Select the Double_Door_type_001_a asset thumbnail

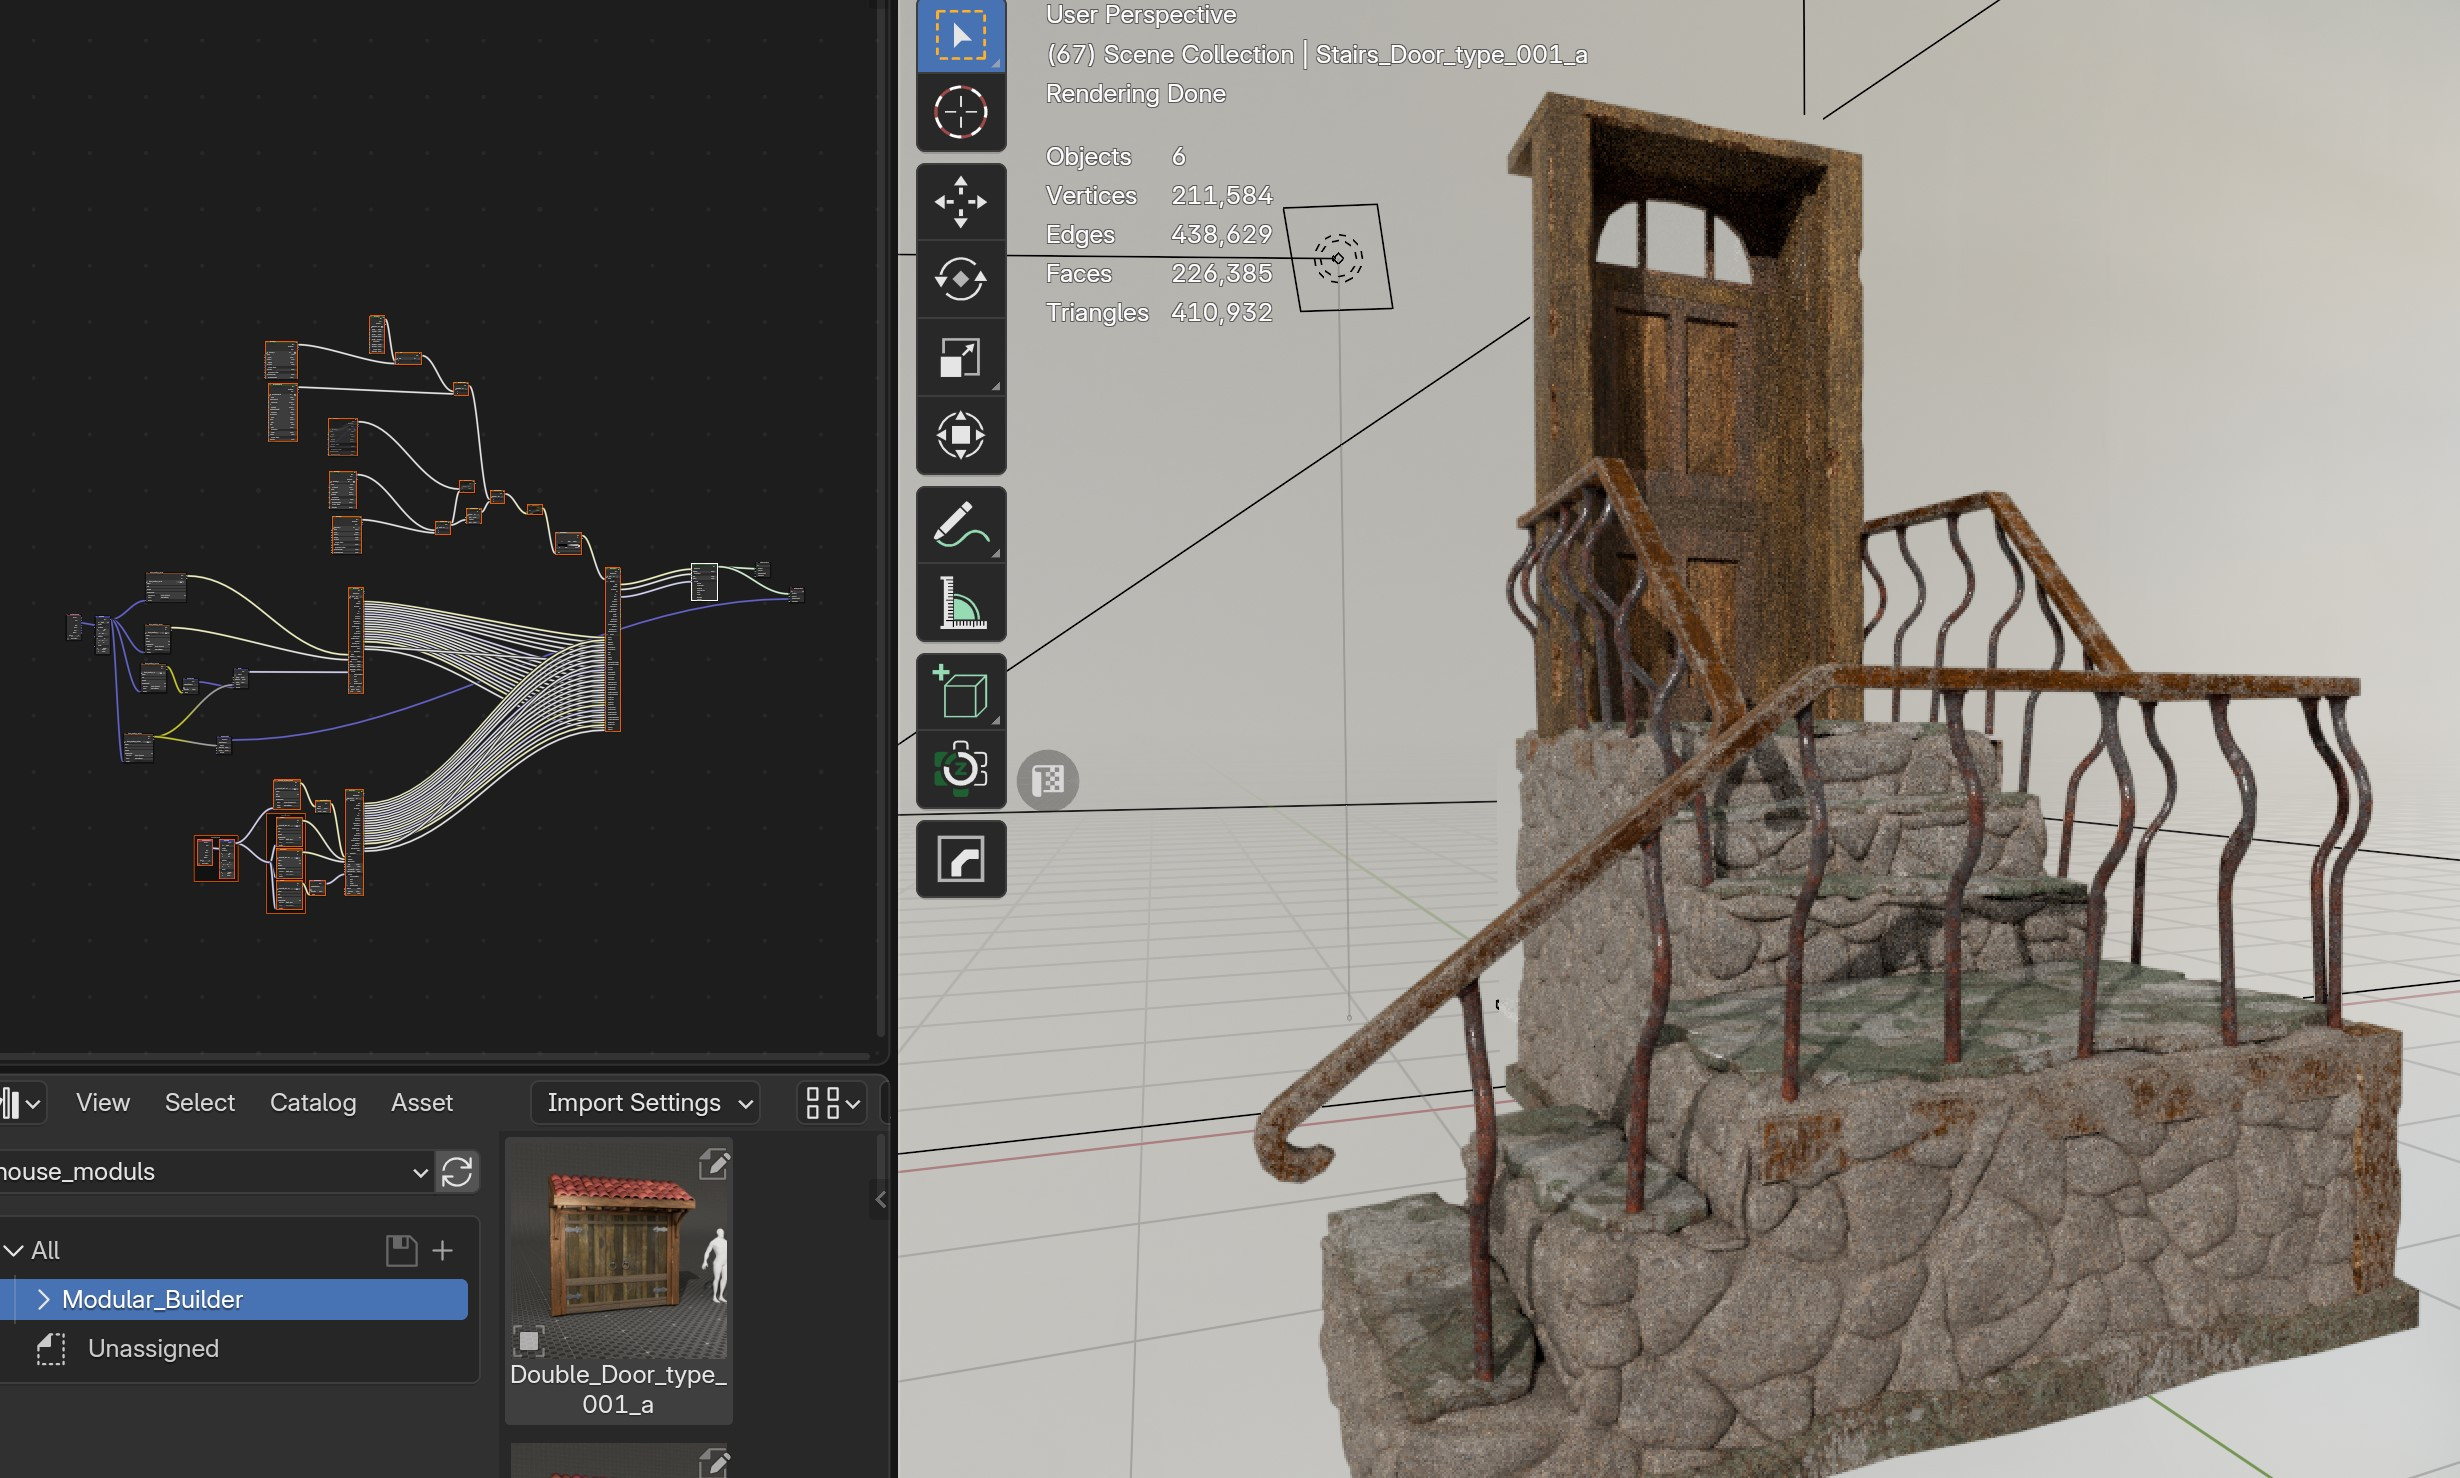pos(618,1250)
